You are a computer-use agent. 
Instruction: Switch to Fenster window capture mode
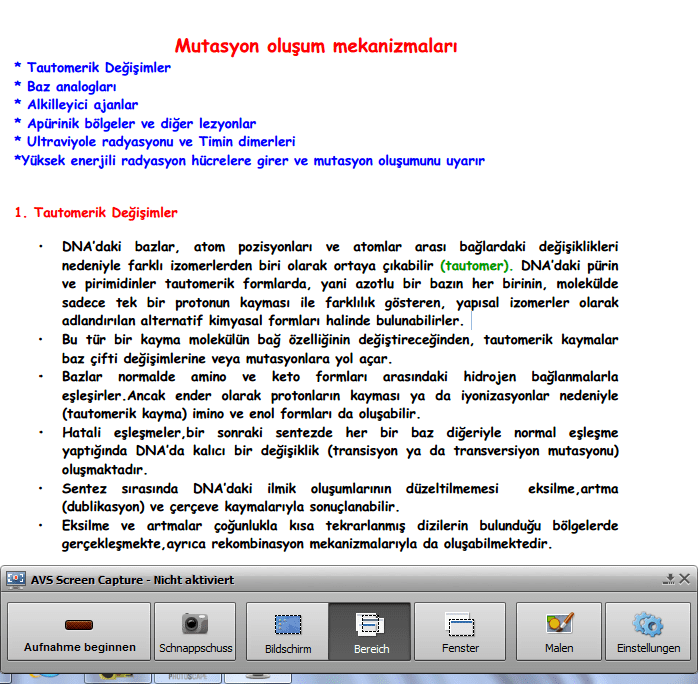point(460,632)
